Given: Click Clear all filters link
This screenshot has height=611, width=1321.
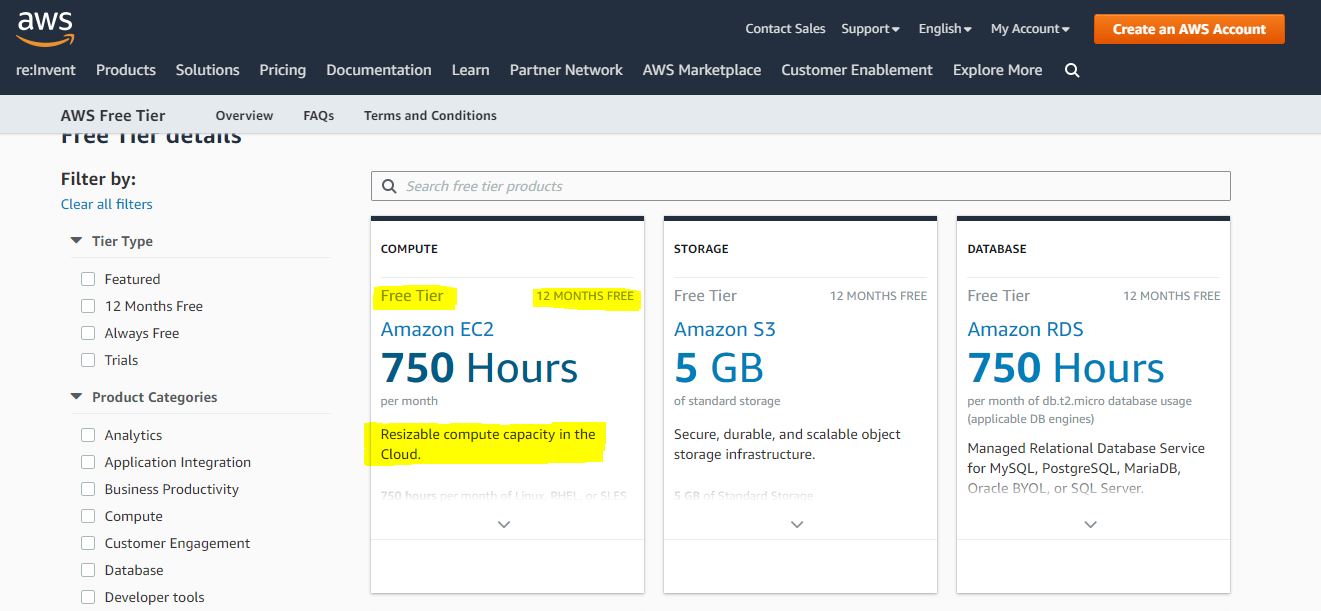Looking at the screenshot, I should 107,204.
